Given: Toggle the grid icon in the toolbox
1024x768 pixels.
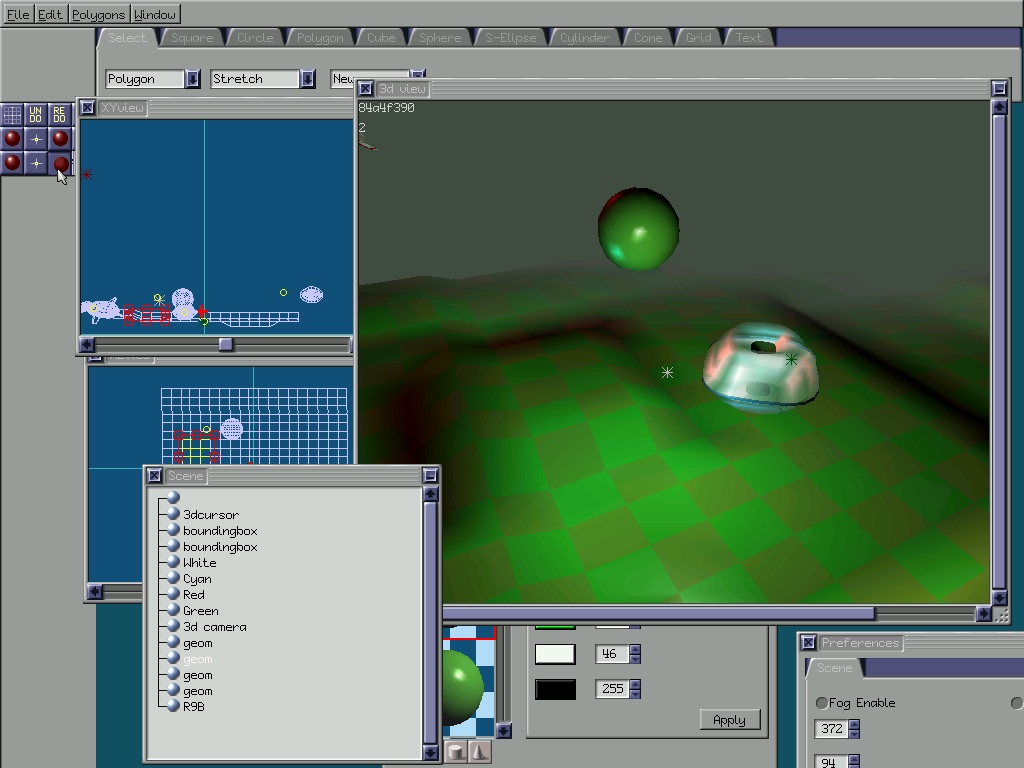Looking at the screenshot, I should click(x=12, y=114).
